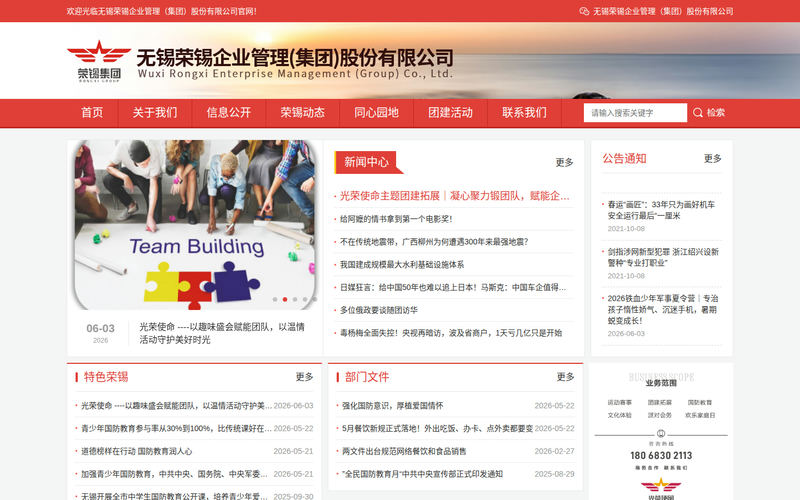This screenshot has width=800, height=500.
Task: Open the 荣锡动态 navigation item
Action: tap(303, 113)
